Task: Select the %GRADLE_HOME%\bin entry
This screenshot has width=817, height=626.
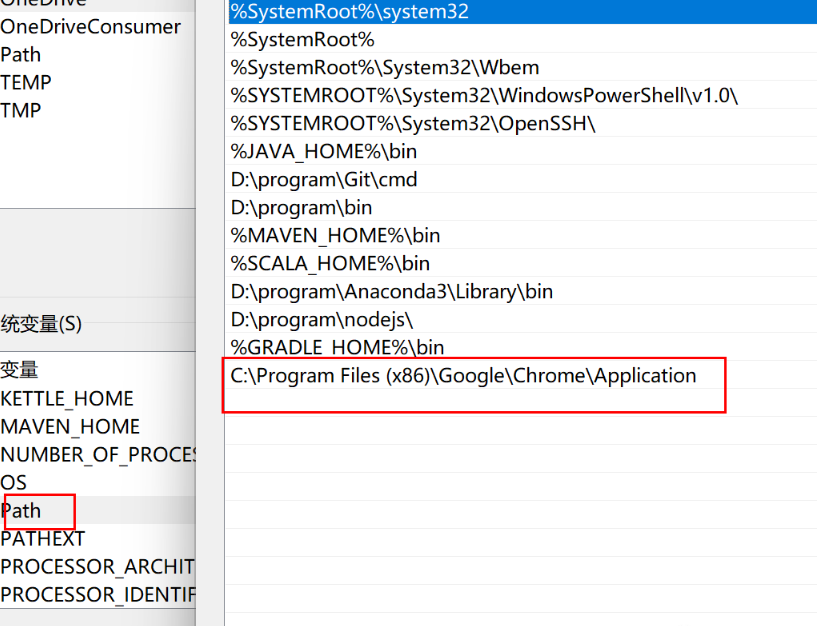Action: (523, 348)
